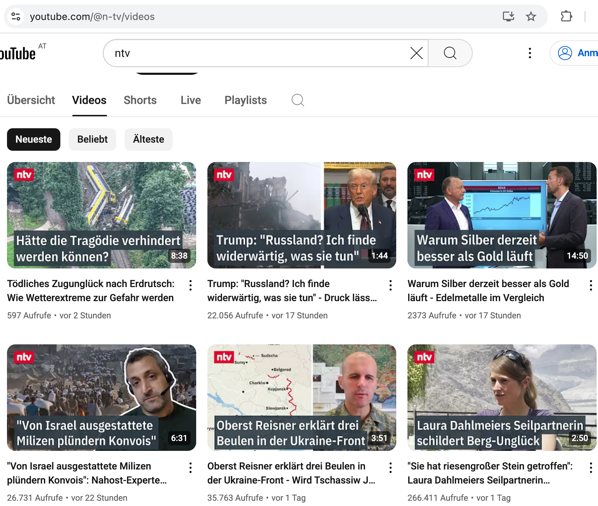
Task: Click "266.411 Aufrufe • vor 1 Tag" text
Action: pyautogui.click(x=459, y=498)
